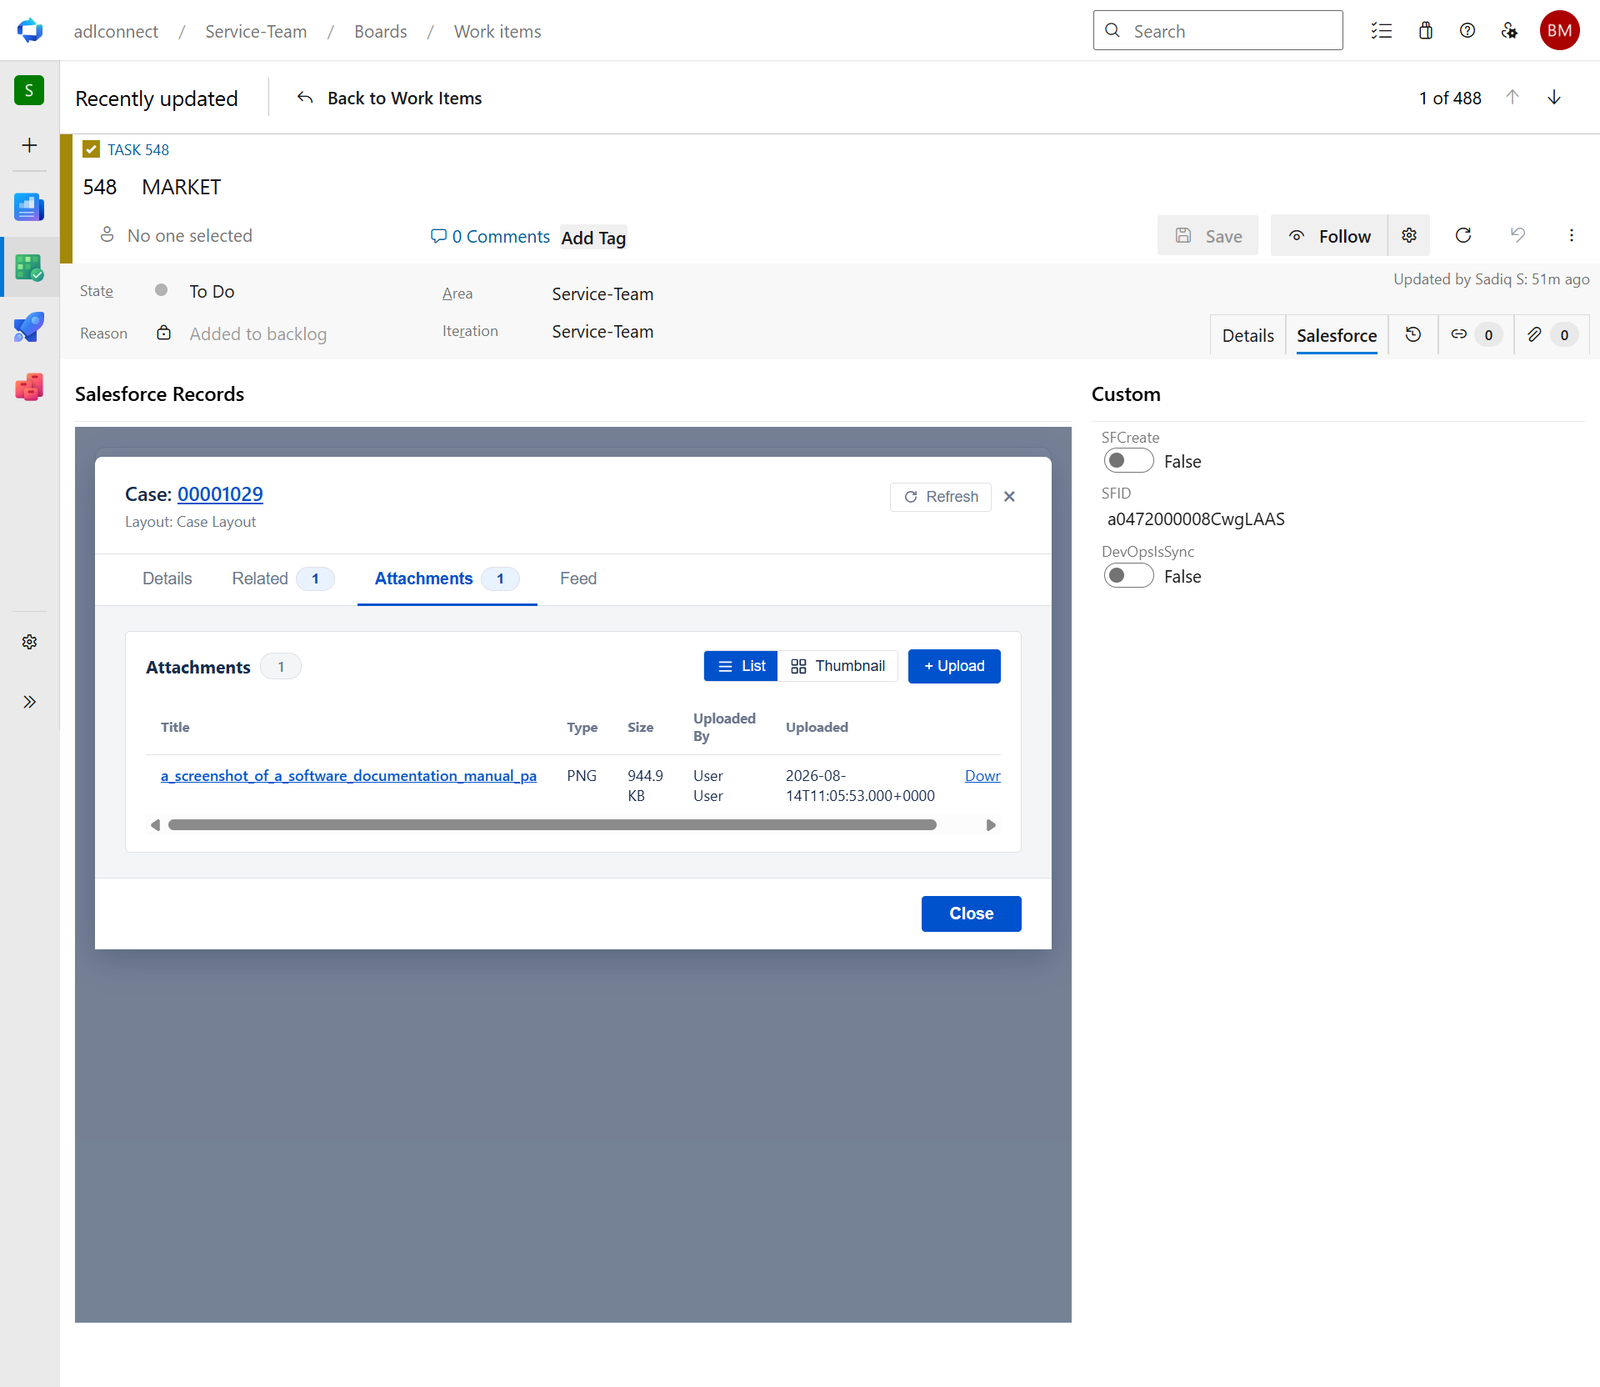
Task: Click the Service-Team breadcrumb
Action: click(x=256, y=31)
